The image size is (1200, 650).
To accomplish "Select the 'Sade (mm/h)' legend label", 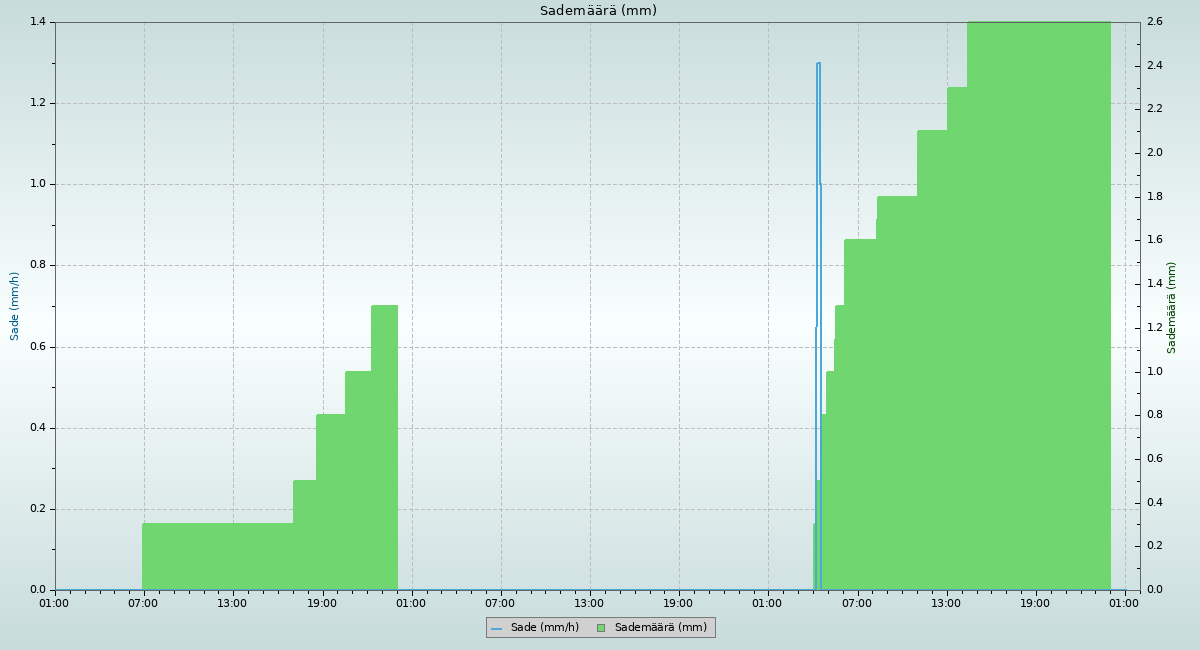I will coord(544,628).
